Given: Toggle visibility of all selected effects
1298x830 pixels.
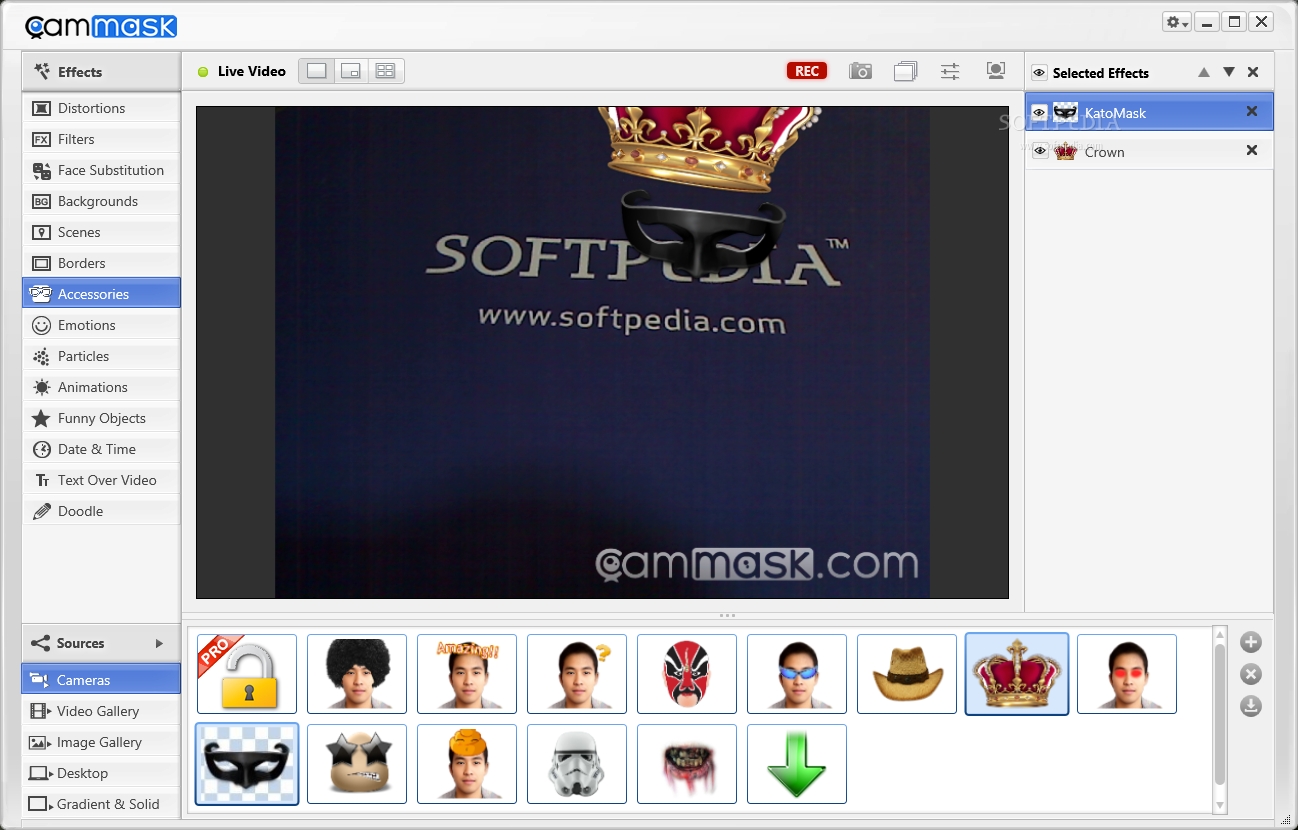Looking at the screenshot, I should [1039, 73].
